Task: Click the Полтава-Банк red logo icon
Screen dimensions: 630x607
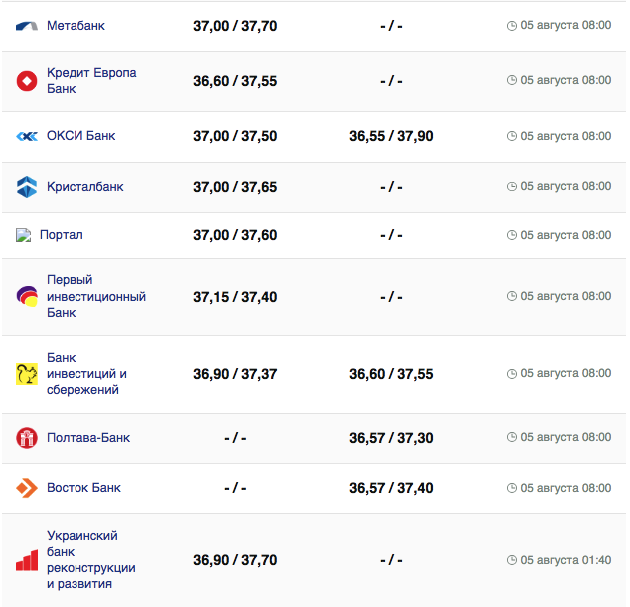Action: coord(27,438)
